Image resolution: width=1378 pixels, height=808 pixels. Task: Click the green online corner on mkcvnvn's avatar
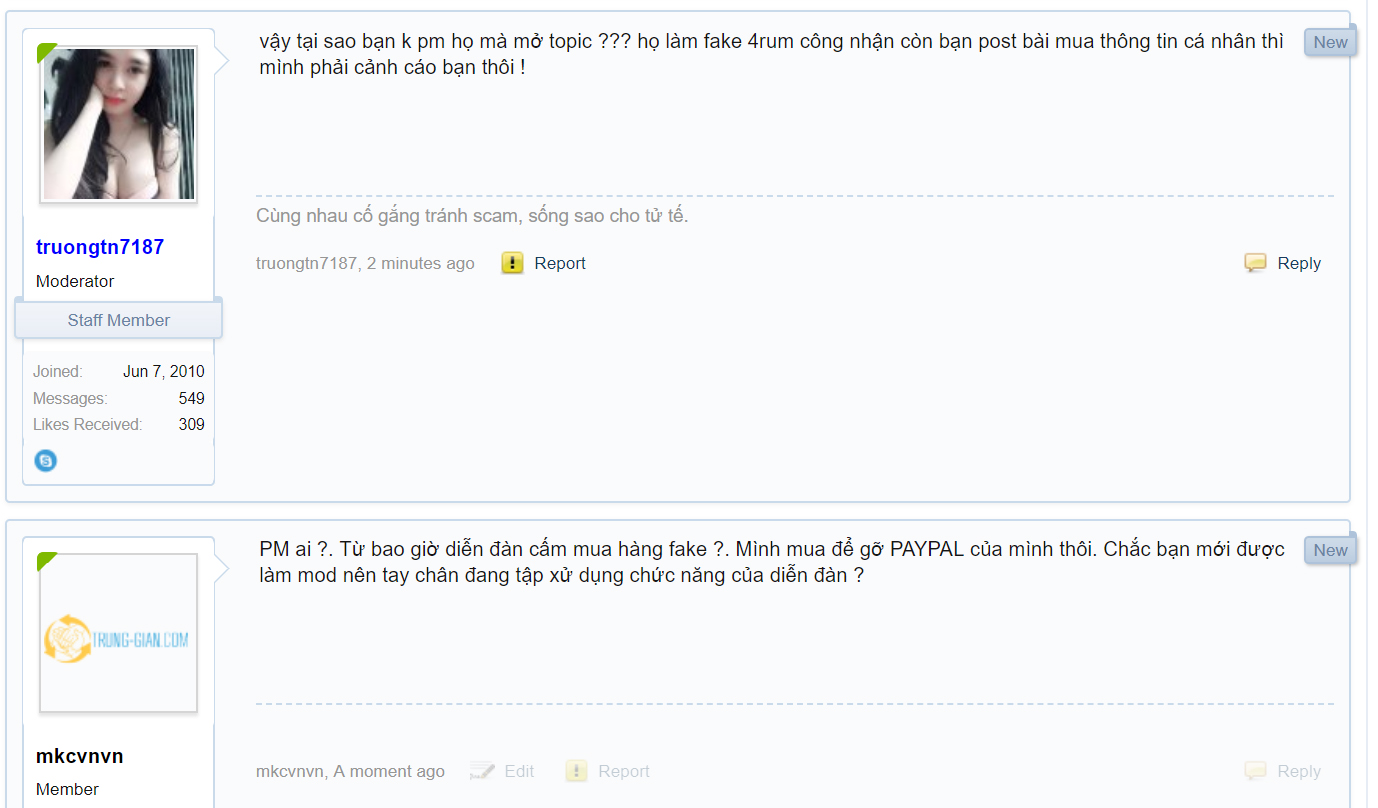click(x=47, y=561)
